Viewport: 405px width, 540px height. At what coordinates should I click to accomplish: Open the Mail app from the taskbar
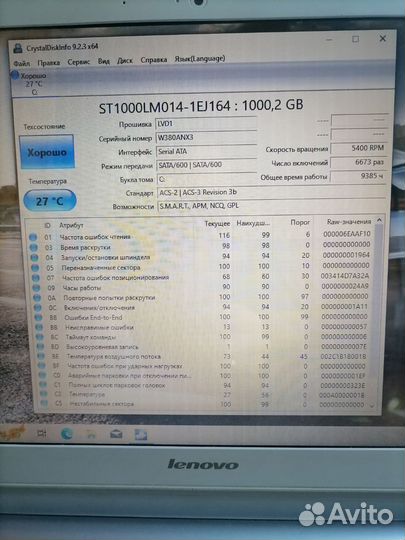[x=116, y=435]
